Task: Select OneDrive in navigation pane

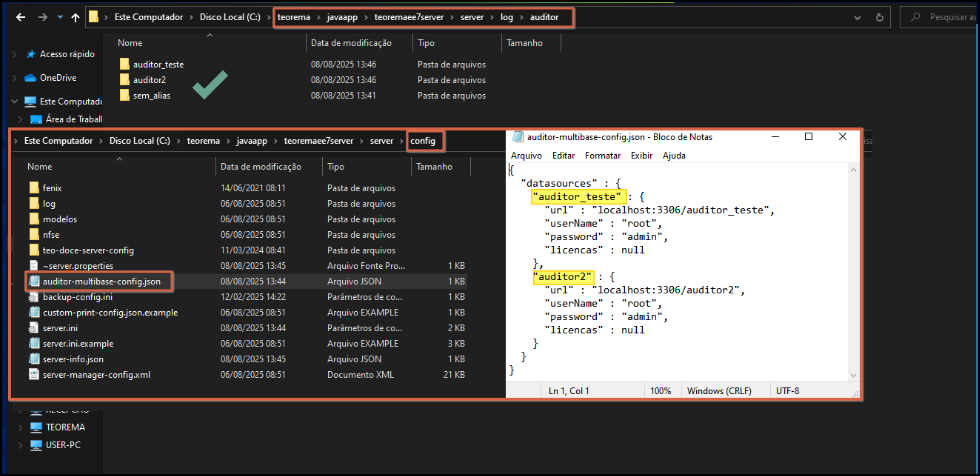Action: 58,78
